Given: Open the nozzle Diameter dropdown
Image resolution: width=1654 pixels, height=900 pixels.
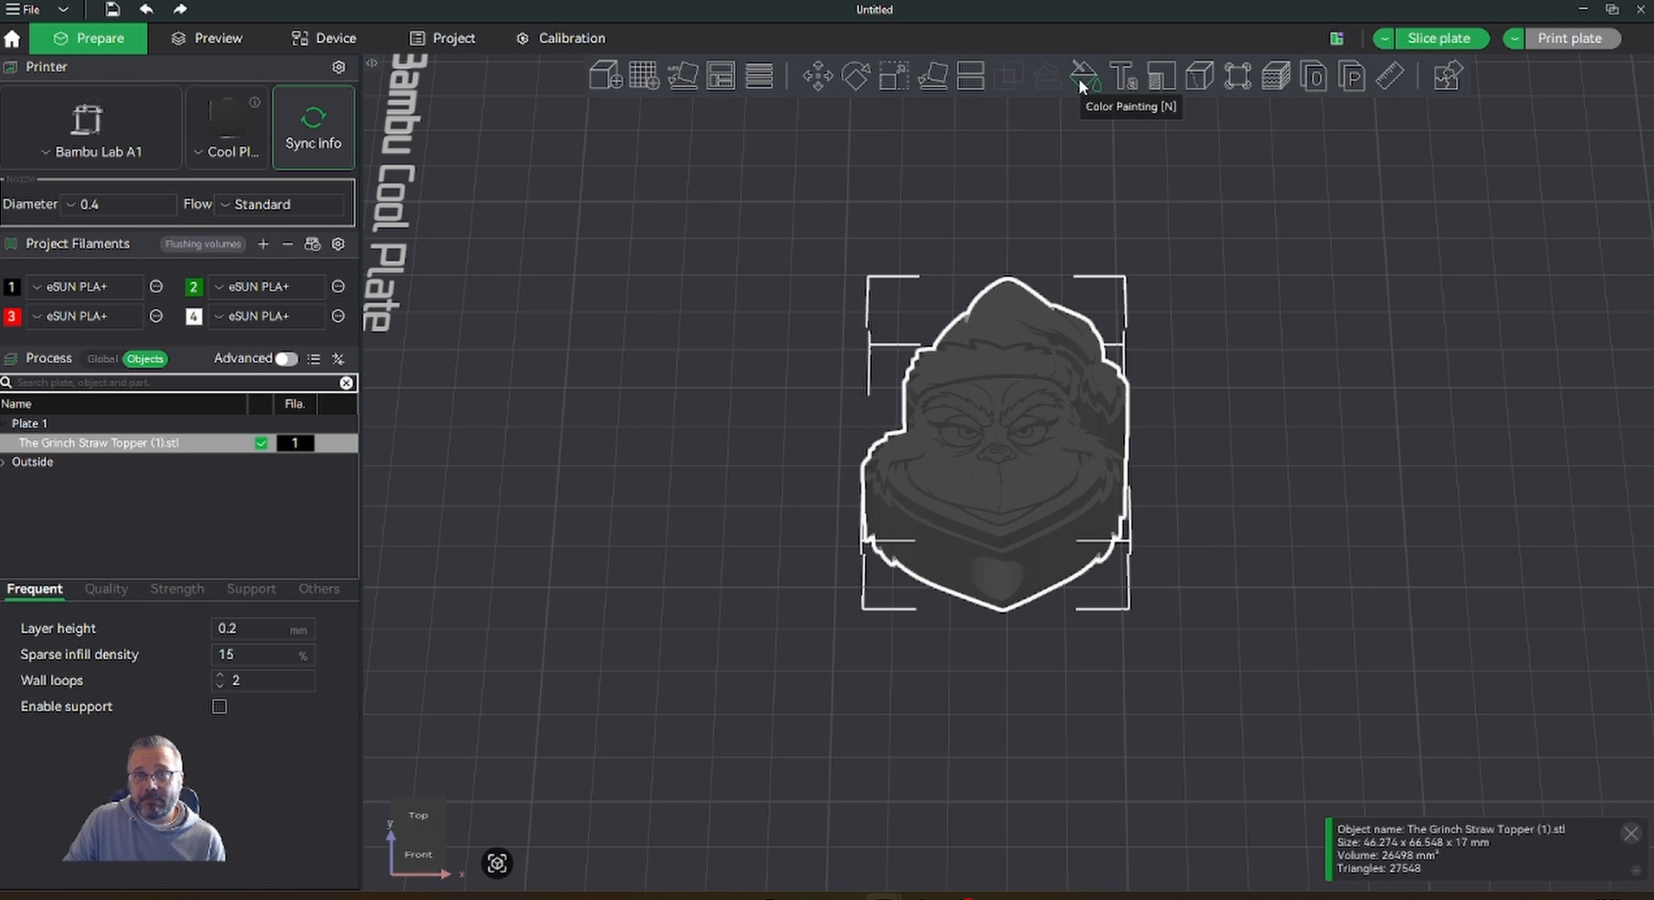Looking at the screenshot, I should (120, 204).
